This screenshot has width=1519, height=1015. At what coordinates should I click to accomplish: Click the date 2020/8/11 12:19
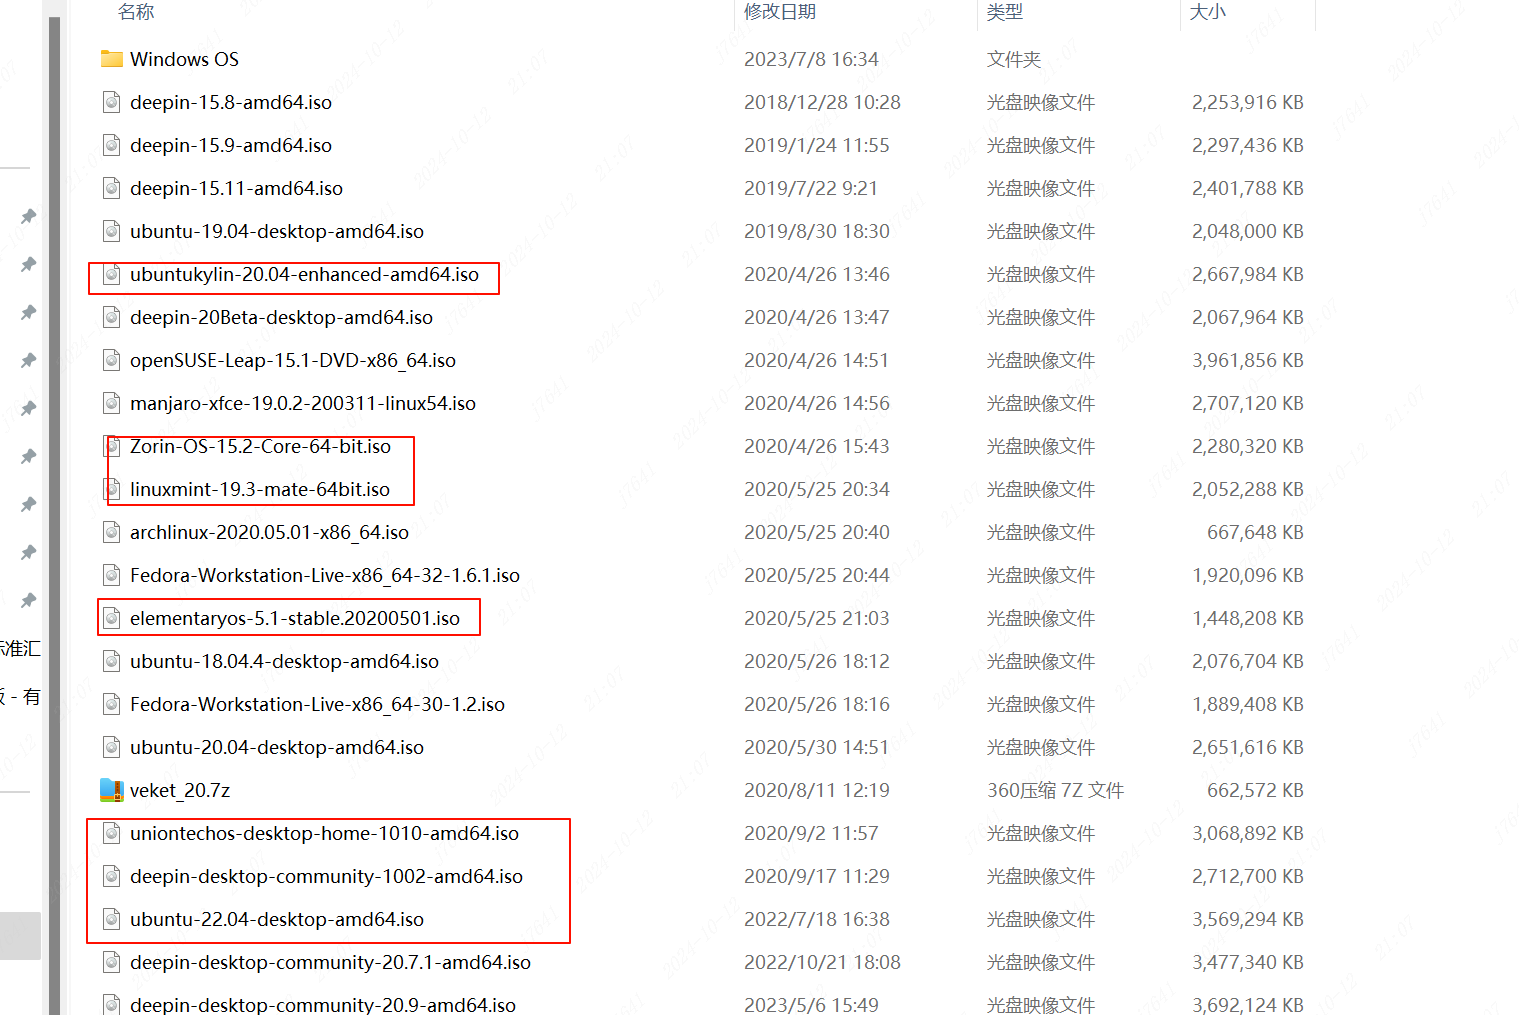pos(817,790)
